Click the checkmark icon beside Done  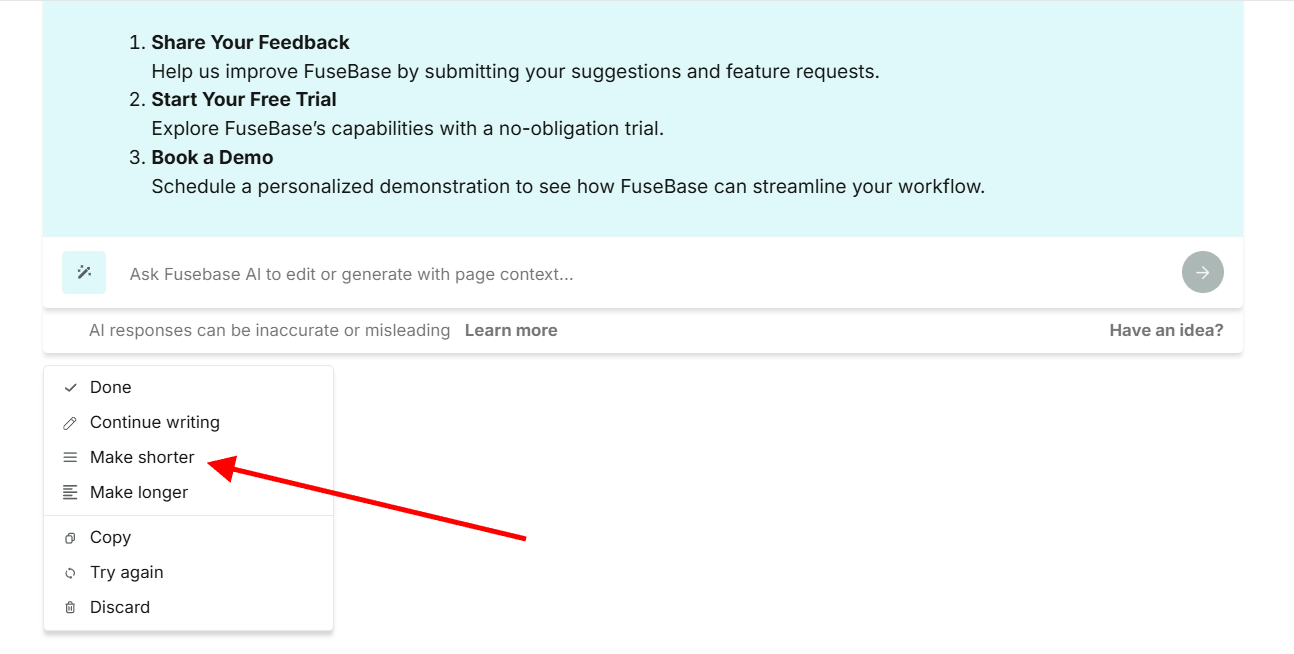tap(70, 388)
